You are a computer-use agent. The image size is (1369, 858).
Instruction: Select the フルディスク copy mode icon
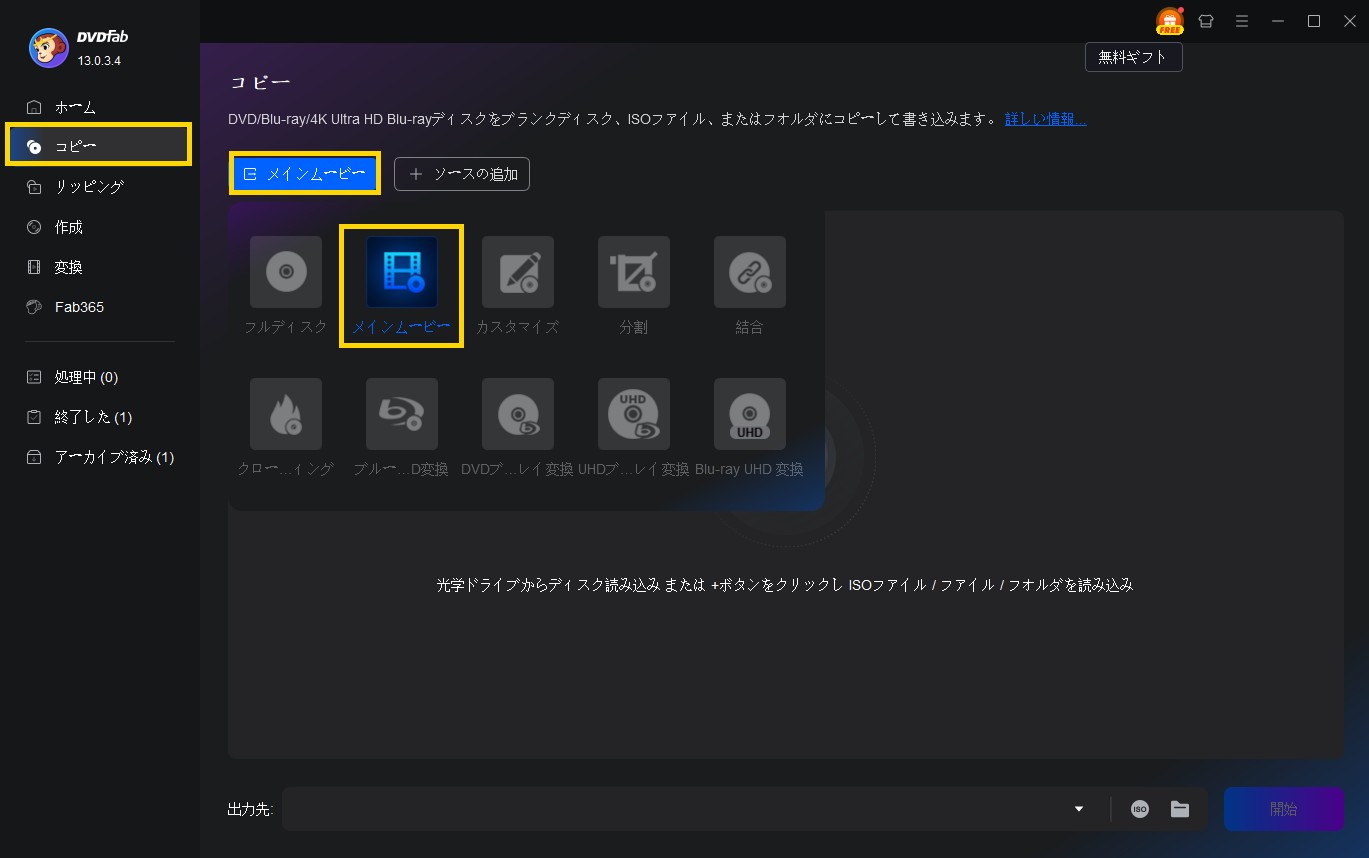pyautogui.click(x=286, y=272)
